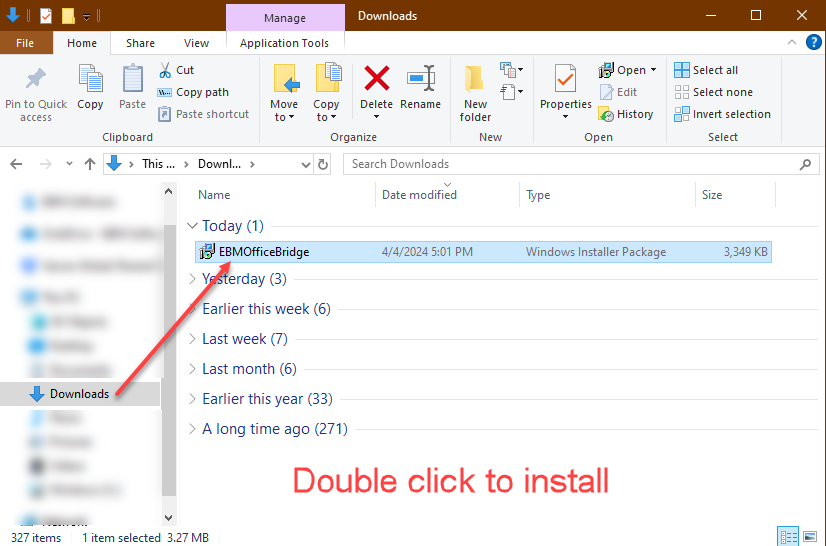Click Select none
The height and width of the screenshot is (546, 826).
[x=713, y=92]
